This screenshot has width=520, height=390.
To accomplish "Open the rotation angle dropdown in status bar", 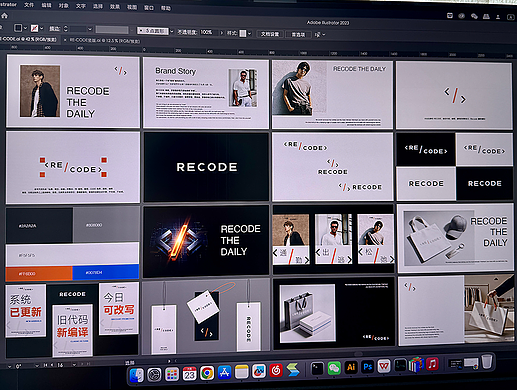I will 36,366.
